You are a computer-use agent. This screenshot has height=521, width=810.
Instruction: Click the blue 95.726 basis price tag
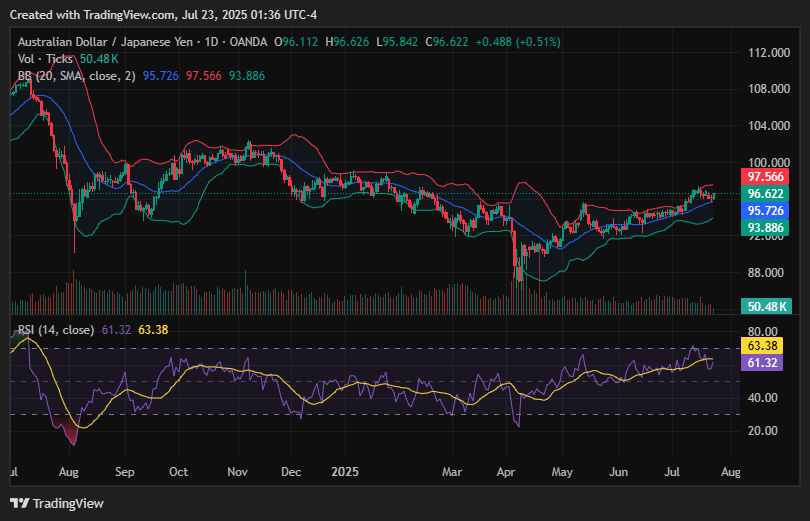point(765,211)
